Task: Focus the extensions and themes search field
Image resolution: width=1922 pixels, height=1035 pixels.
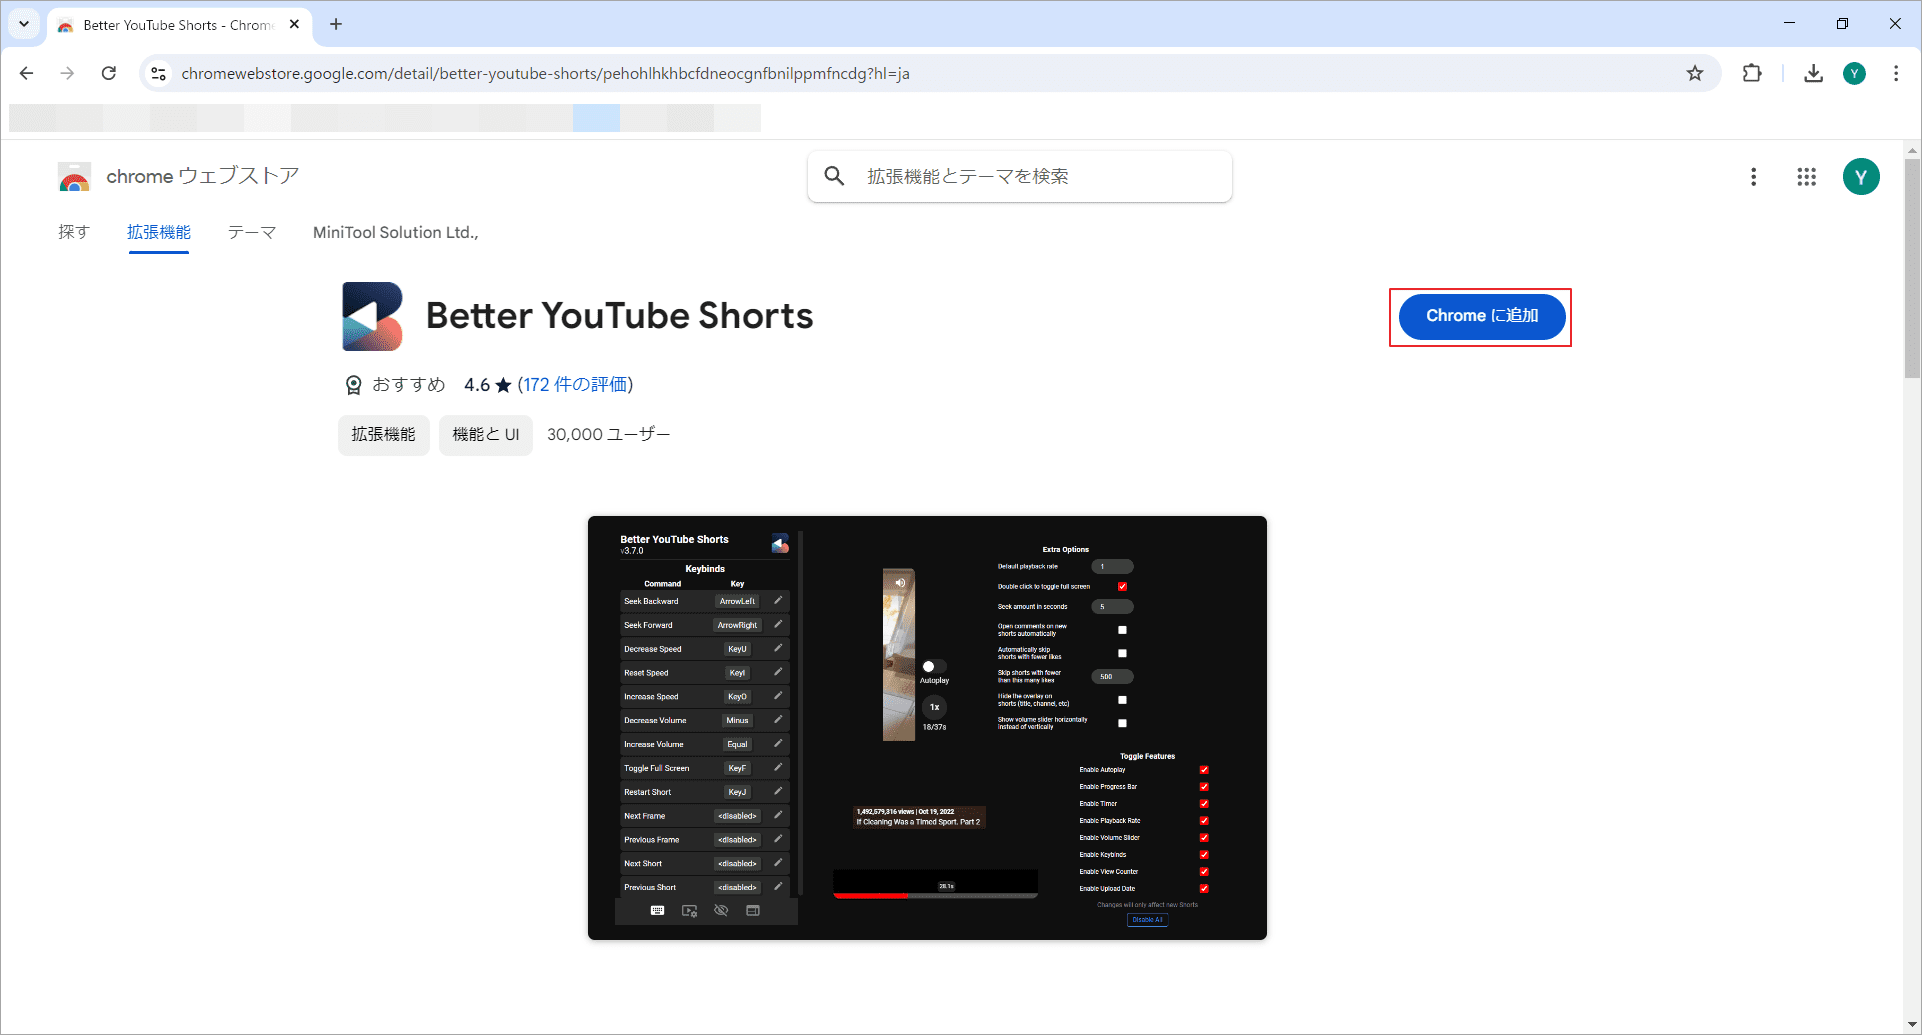Action: point(1020,176)
